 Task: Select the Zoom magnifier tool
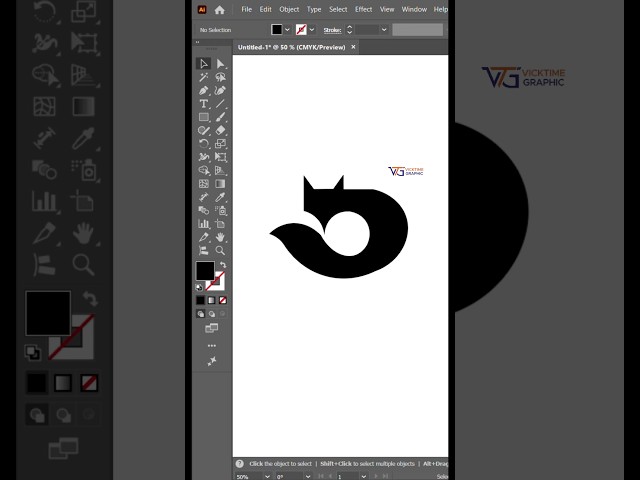tap(220, 251)
